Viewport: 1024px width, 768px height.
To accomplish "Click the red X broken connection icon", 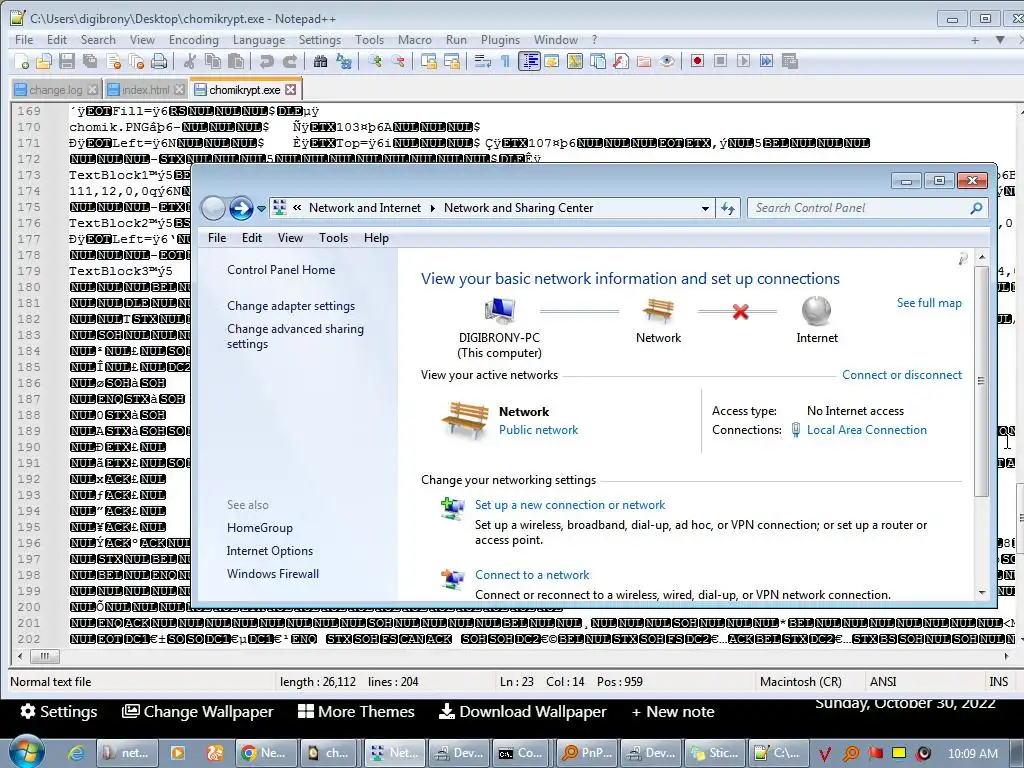I will point(740,312).
